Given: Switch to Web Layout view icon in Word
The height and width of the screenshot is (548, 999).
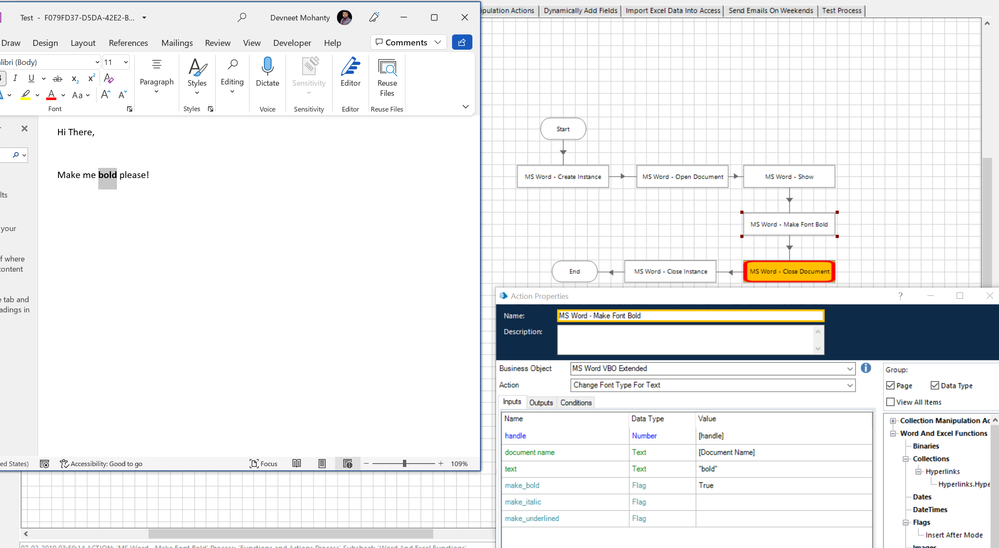Looking at the screenshot, I should [x=347, y=463].
